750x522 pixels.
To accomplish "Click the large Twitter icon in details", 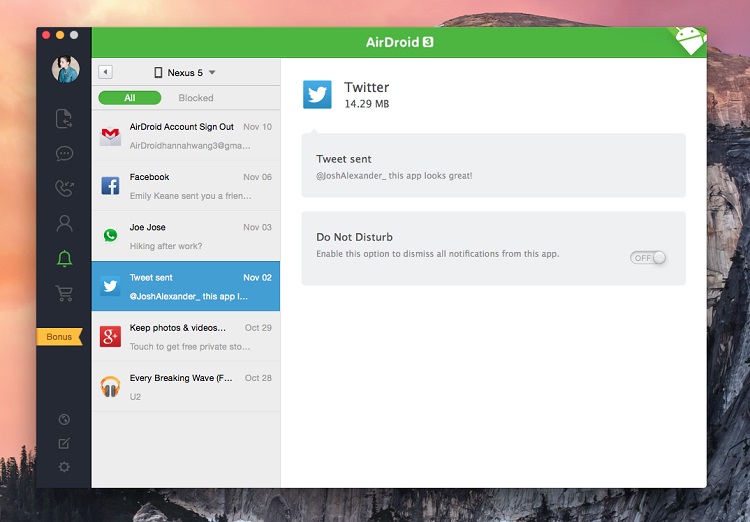I will coord(317,95).
